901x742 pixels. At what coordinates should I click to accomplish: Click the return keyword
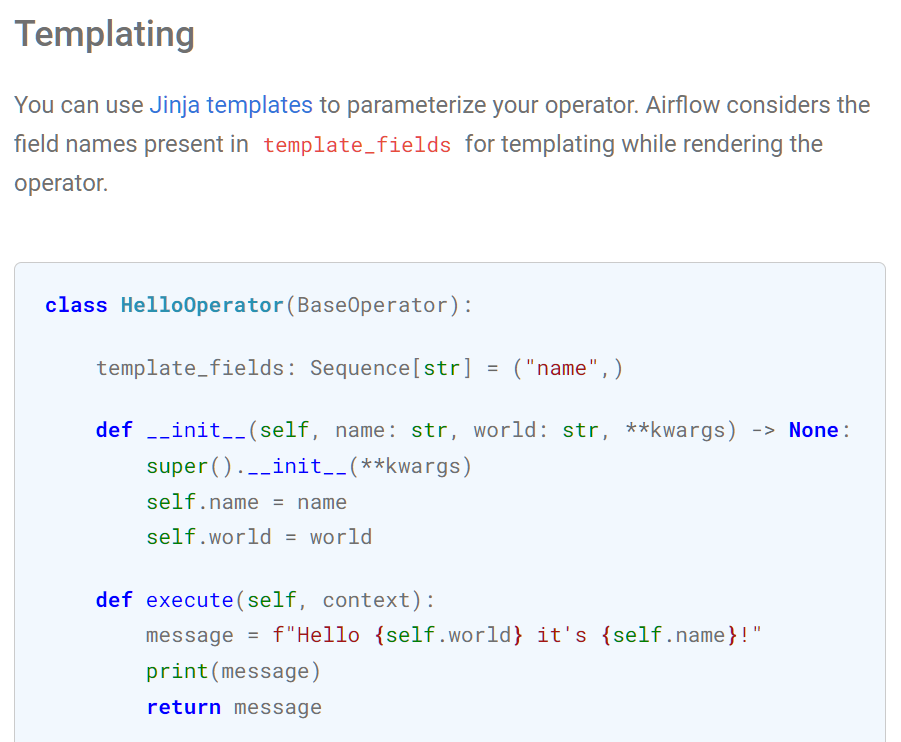tap(183, 707)
